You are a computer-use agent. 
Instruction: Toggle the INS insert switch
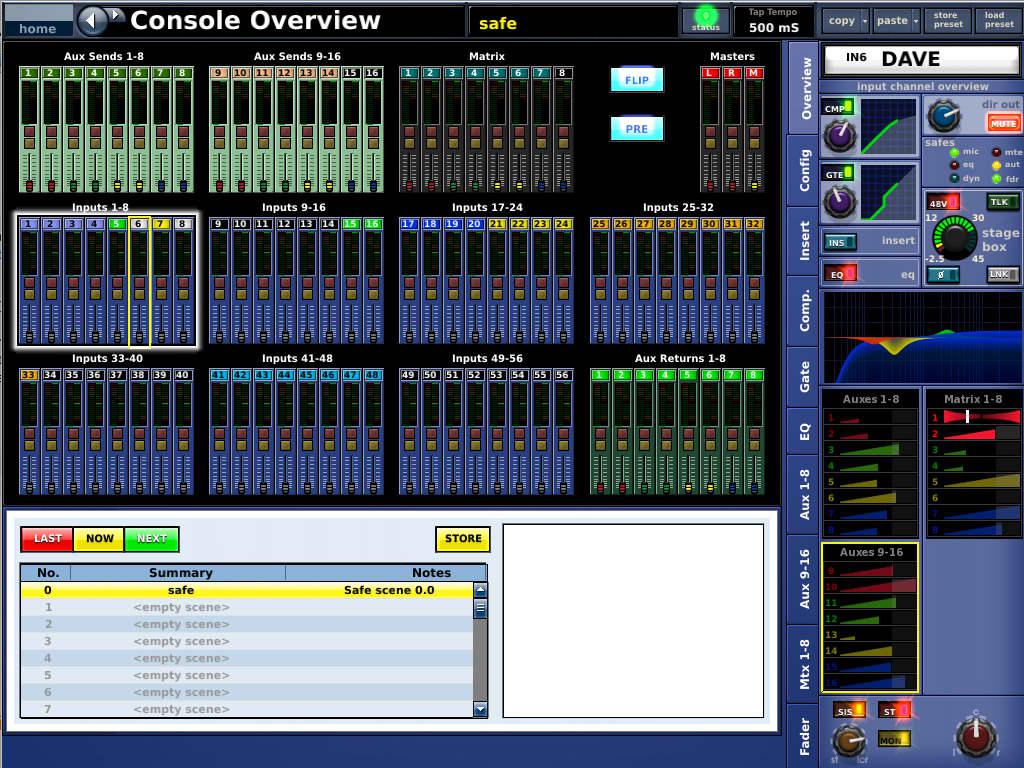click(x=840, y=242)
